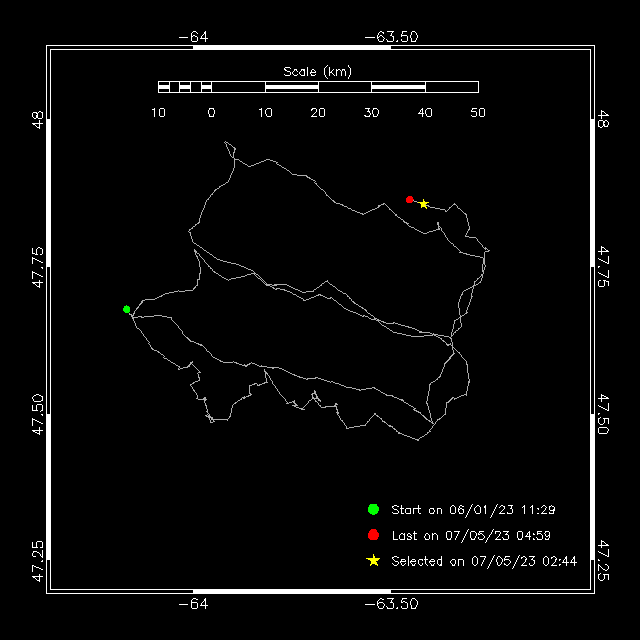Click the "Selected on 07/05/23 02:44" legend text
The height and width of the screenshot is (640, 640).
pyautogui.click(x=484, y=561)
